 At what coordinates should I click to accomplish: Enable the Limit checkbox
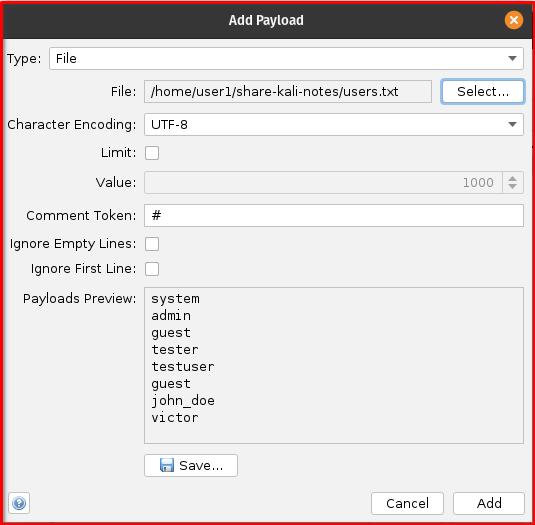coord(152,153)
